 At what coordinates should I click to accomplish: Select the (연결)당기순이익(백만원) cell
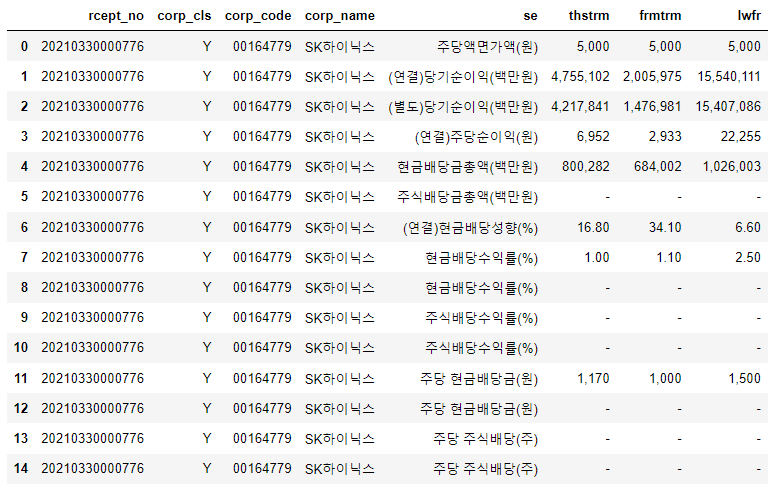tap(463, 76)
